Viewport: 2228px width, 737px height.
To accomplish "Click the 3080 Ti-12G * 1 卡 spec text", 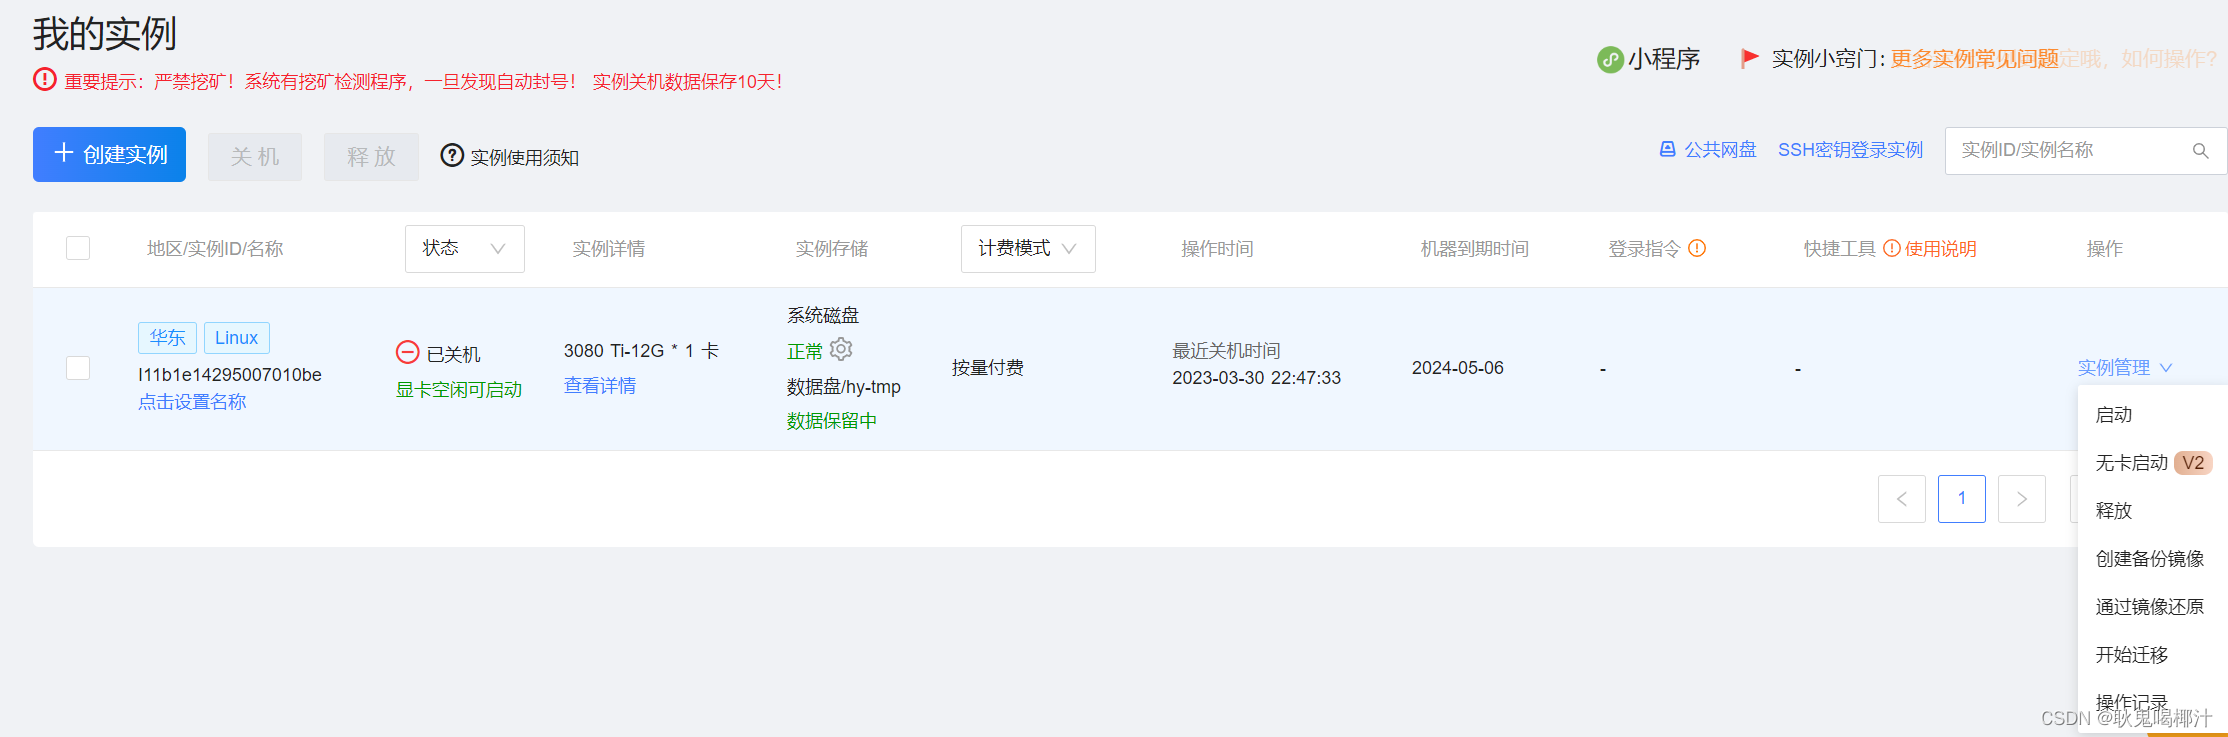I will click(x=641, y=351).
